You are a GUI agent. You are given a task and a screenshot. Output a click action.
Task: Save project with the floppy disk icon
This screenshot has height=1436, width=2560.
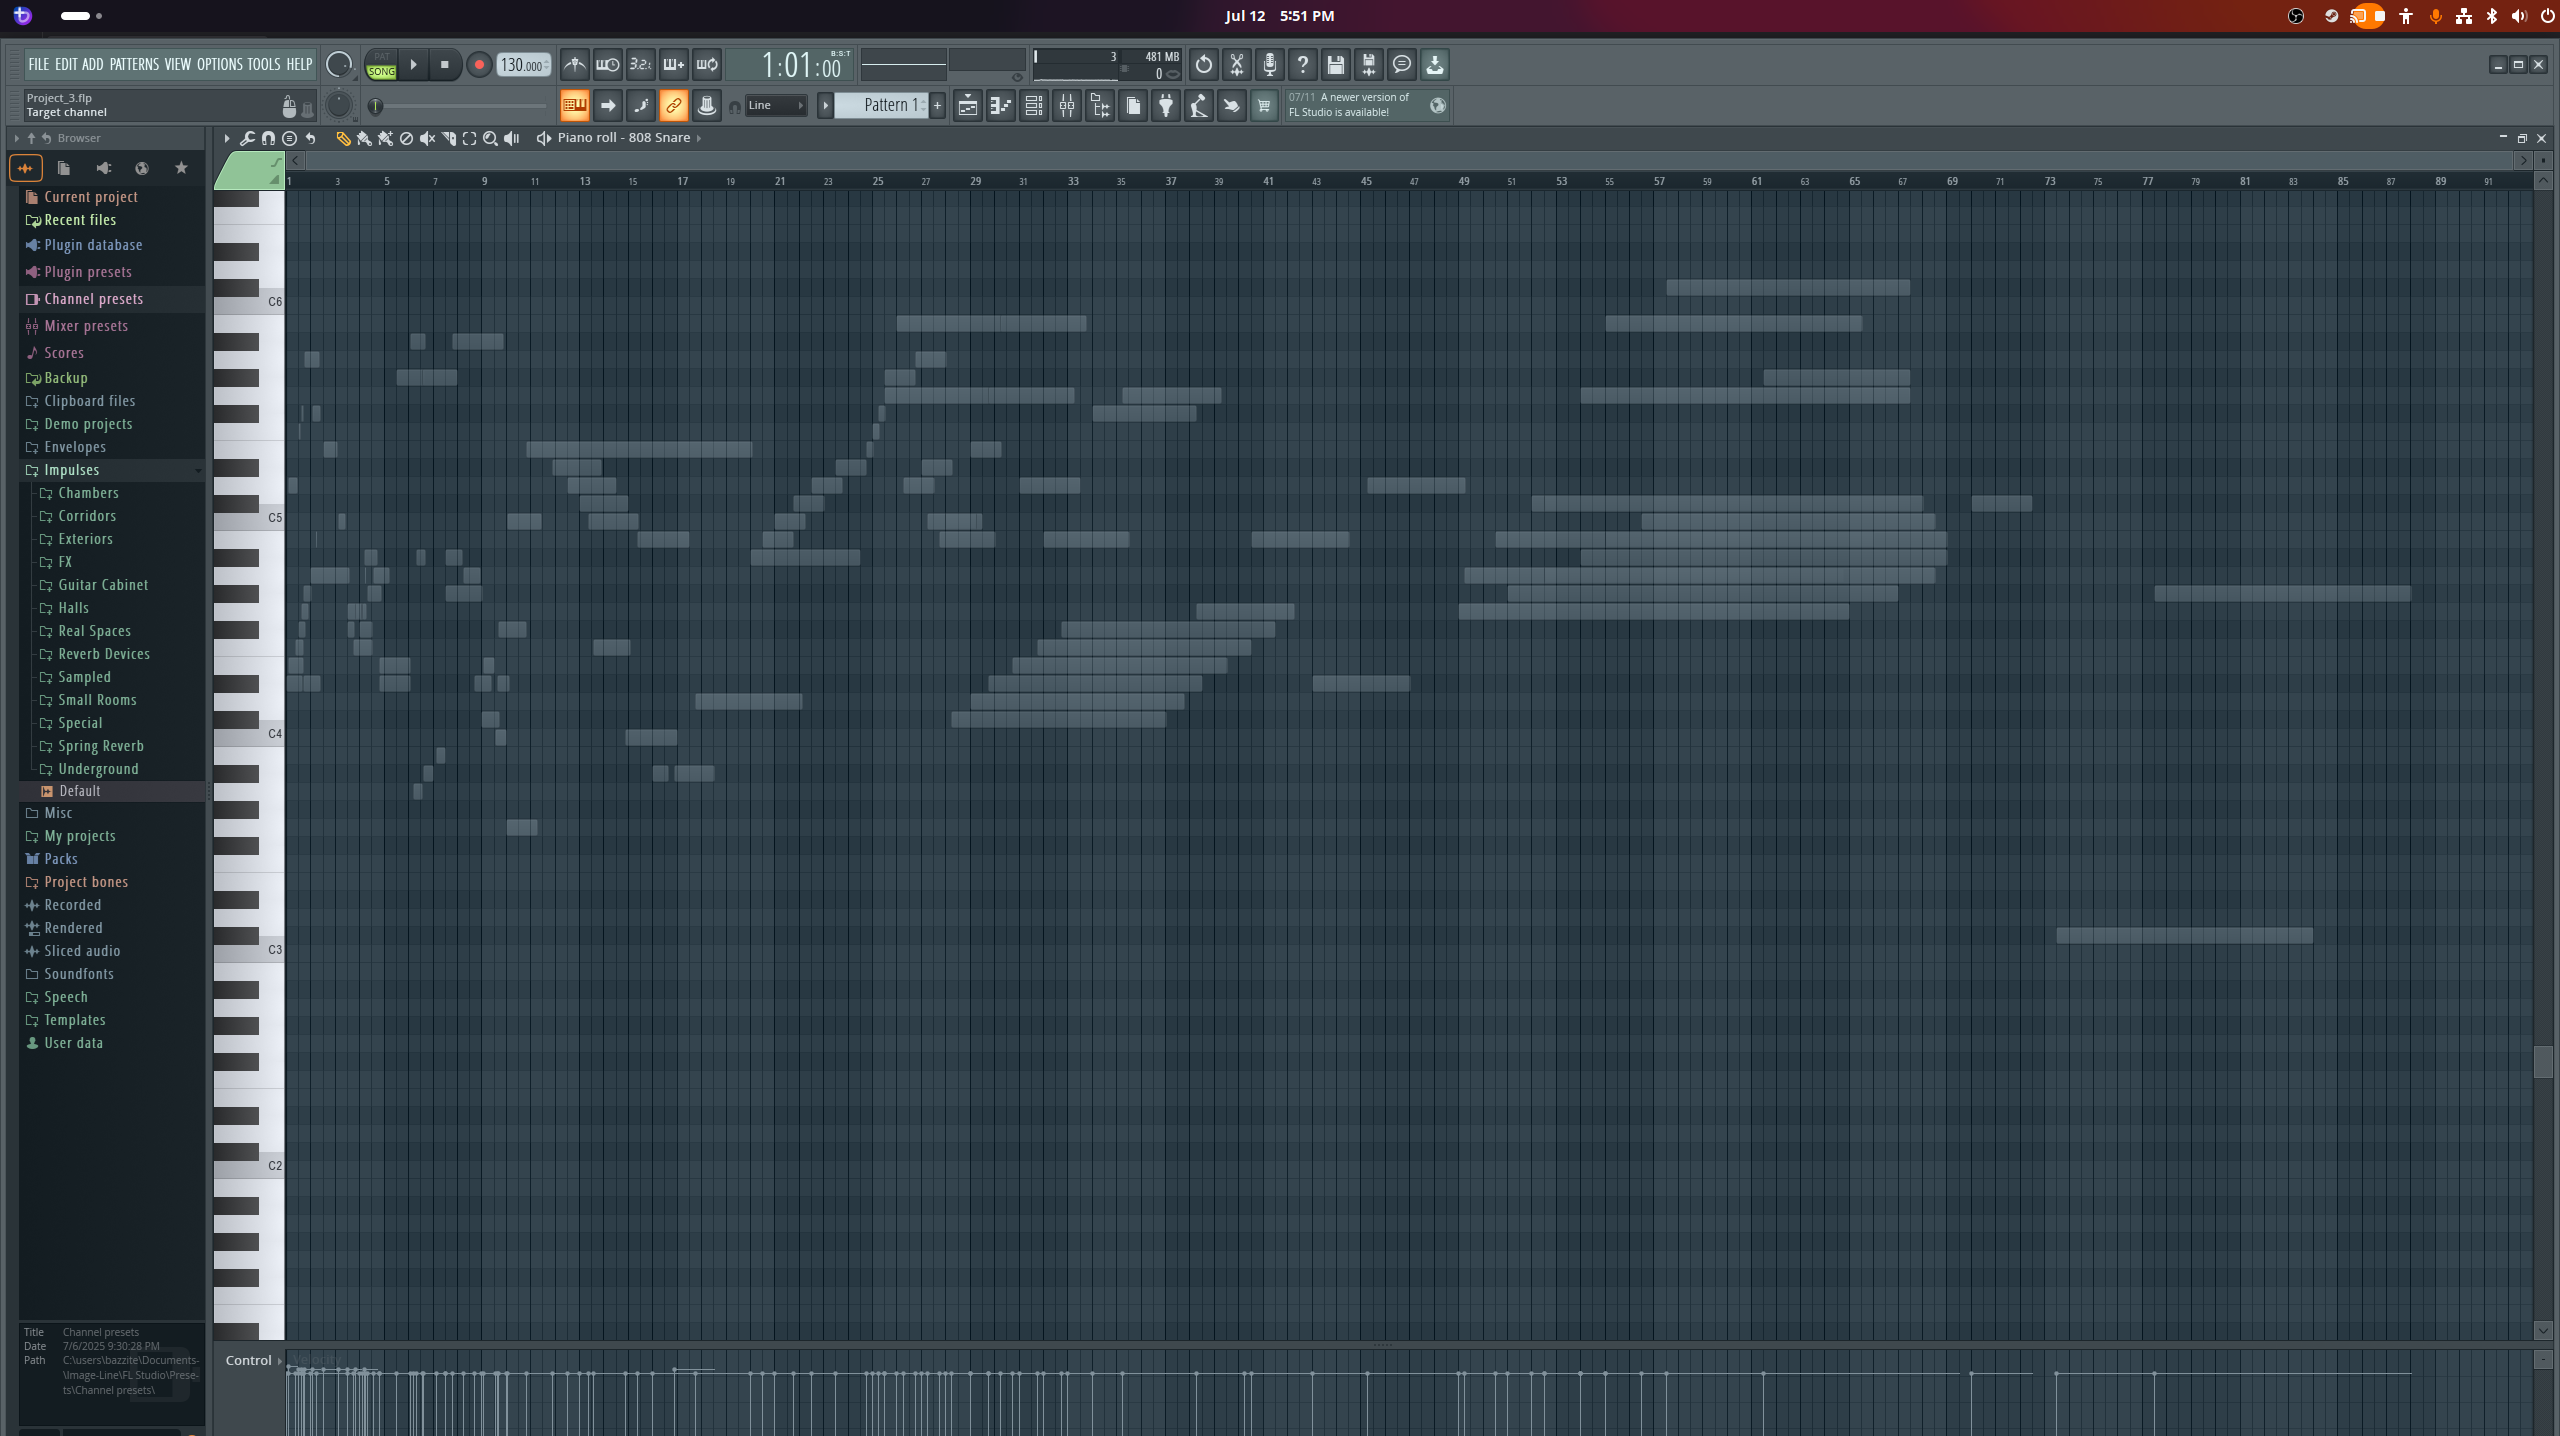tap(1336, 65)
